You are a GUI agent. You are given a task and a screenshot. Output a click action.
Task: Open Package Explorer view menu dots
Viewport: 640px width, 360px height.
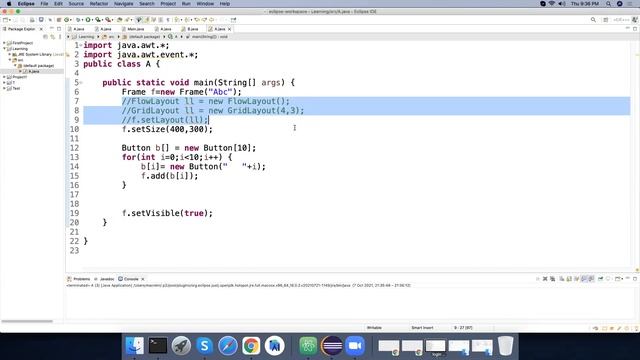coord(60,37)
